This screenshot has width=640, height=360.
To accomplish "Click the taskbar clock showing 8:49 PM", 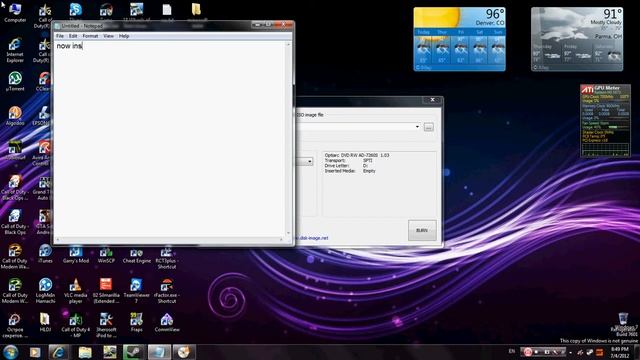I will pyautogui.click(x=620, y=352).
